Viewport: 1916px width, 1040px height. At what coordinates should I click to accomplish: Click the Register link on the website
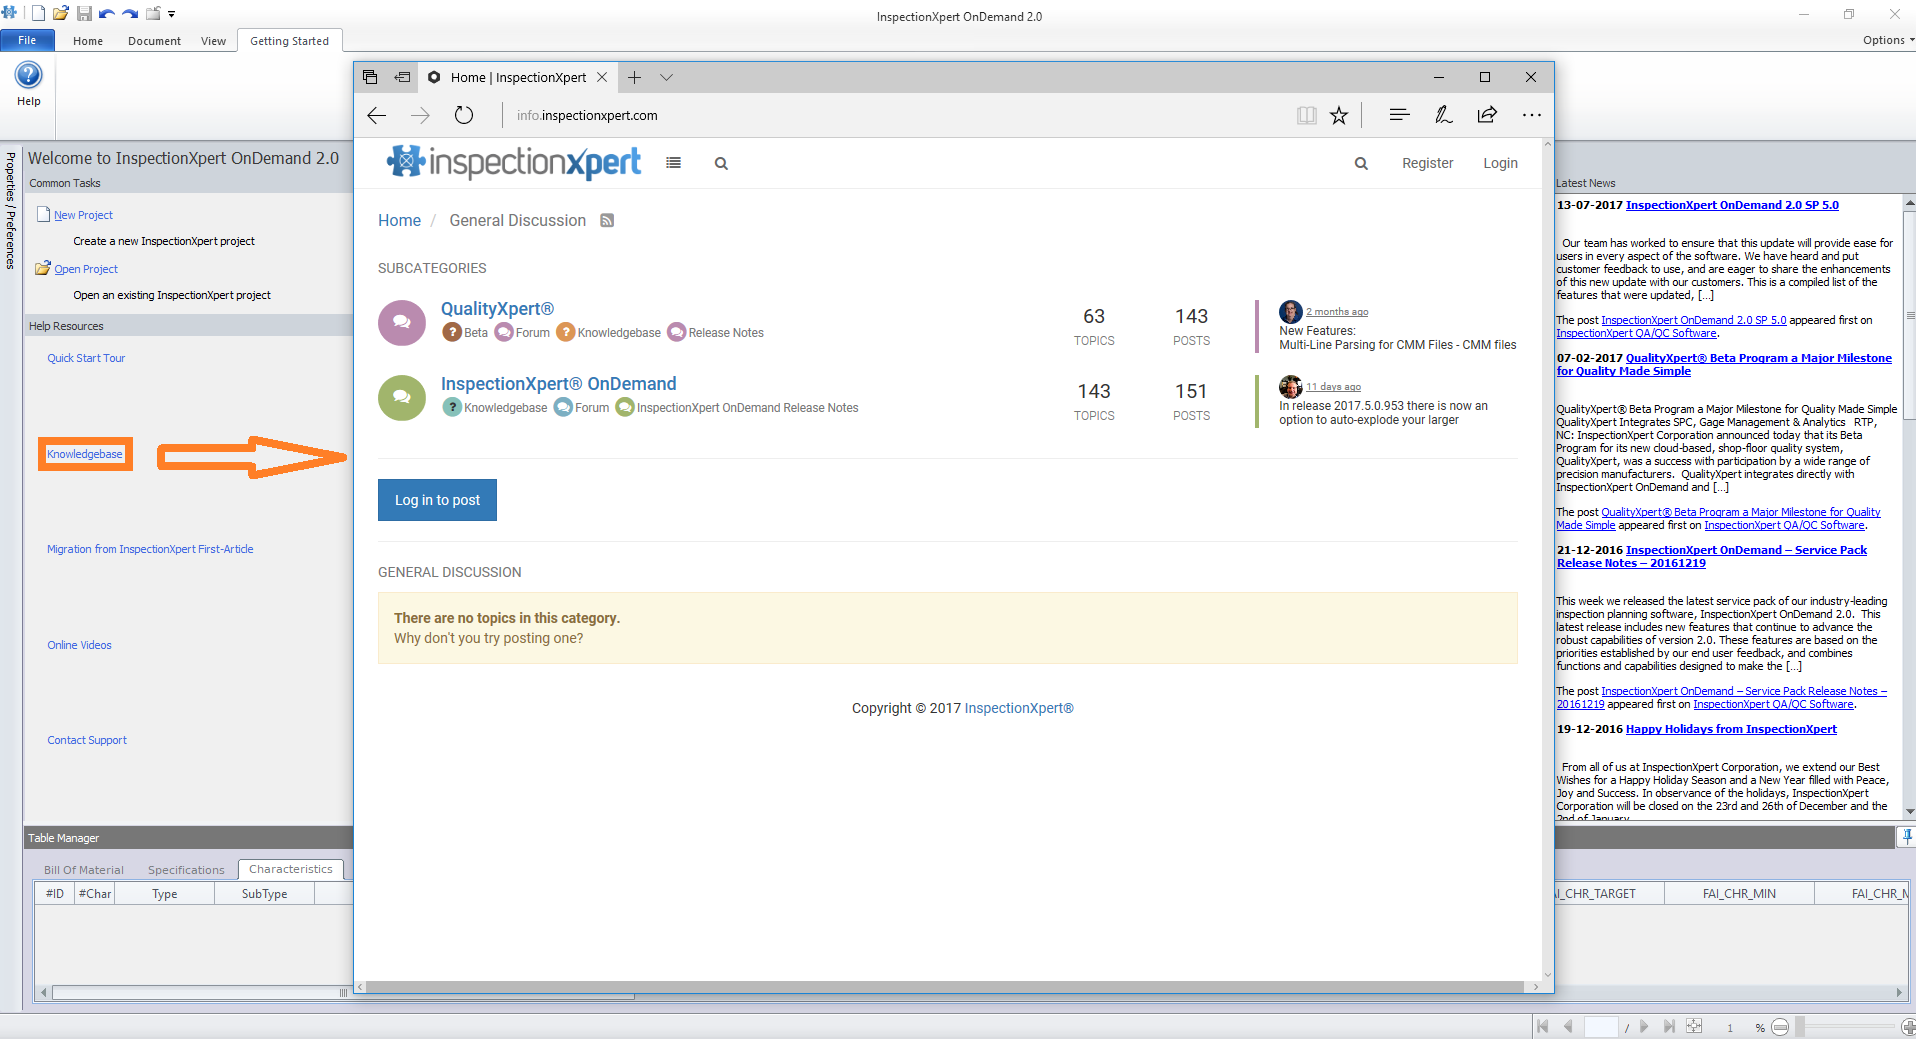pyautogui.click(x=1427, y=163)
